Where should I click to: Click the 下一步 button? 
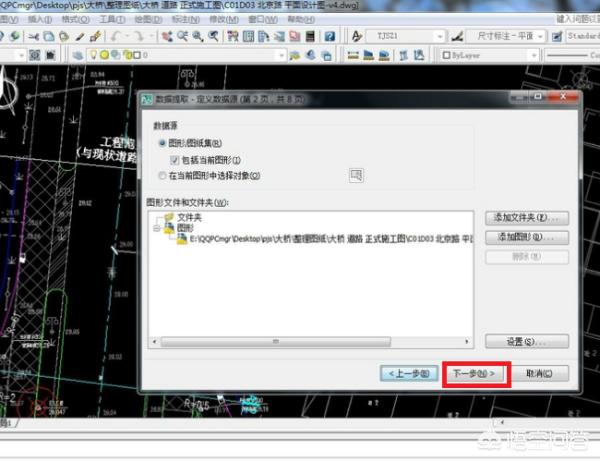point(476,373)
